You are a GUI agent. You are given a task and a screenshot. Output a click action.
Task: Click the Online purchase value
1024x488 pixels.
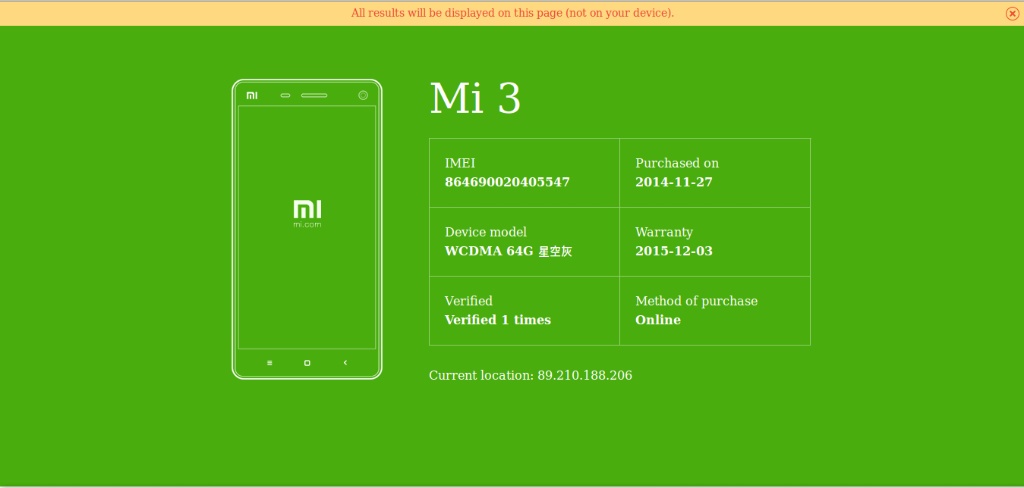[x=658, y=320]
